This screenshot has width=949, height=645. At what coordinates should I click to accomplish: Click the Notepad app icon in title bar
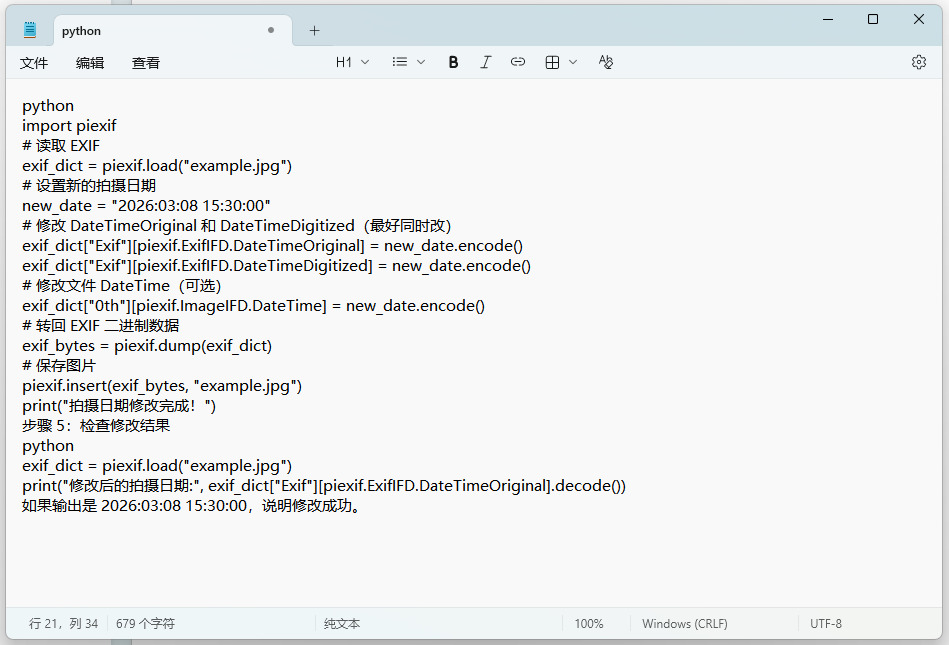30,31
